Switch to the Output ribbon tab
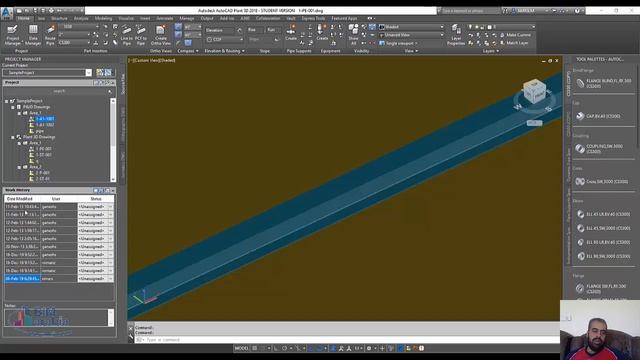640x360 pixels. pyautogui.click(x=207, y=18)
